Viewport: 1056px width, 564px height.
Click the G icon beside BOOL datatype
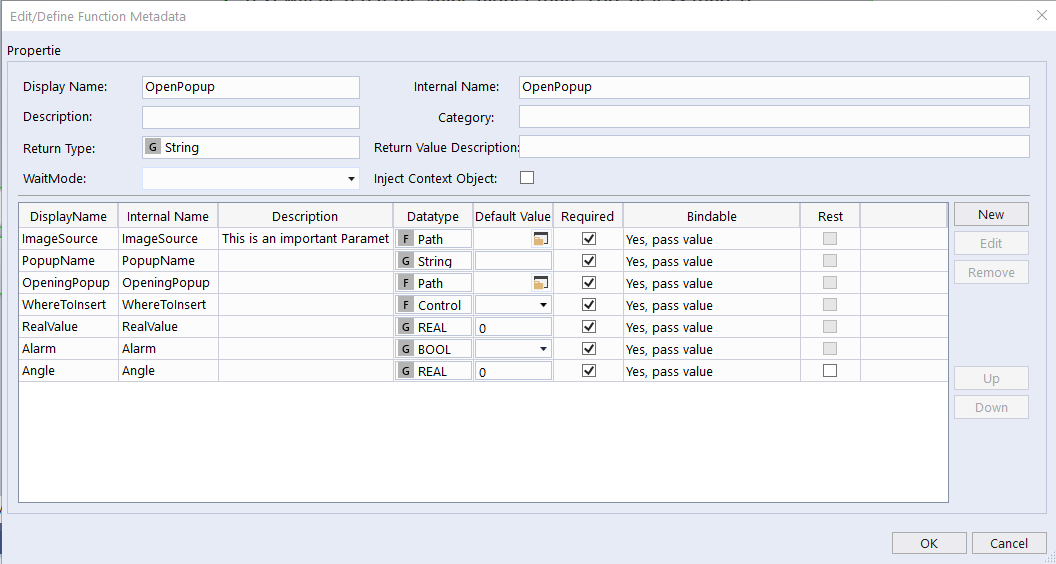[406, 349]
